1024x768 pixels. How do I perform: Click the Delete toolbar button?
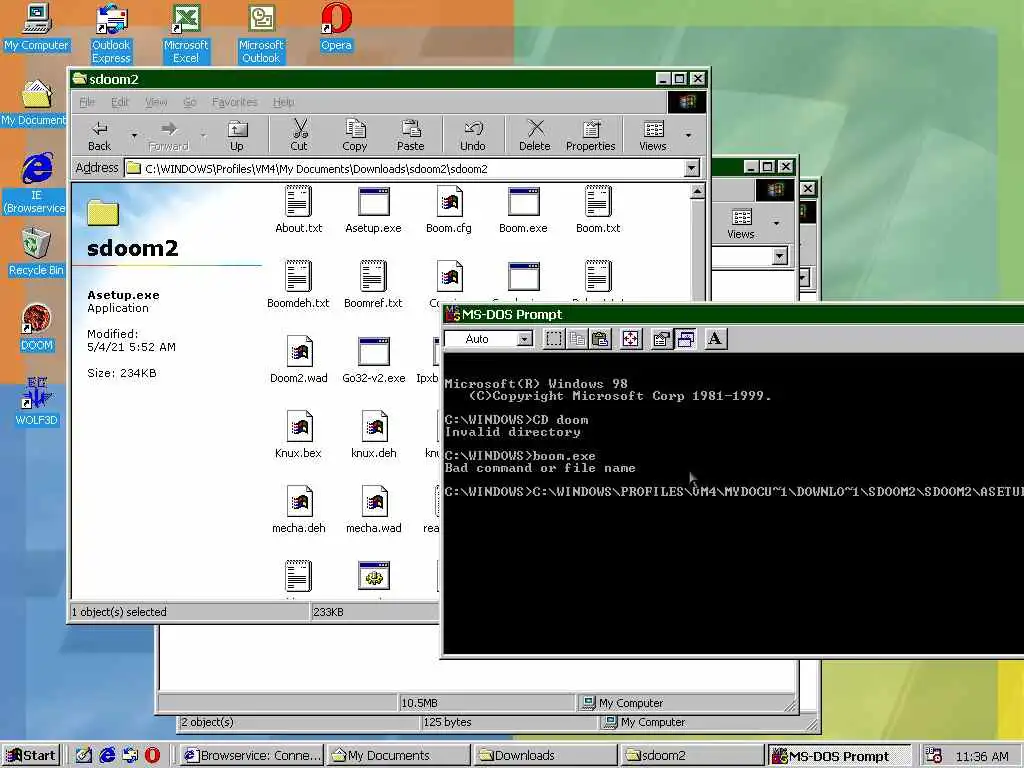click(534, 136)
